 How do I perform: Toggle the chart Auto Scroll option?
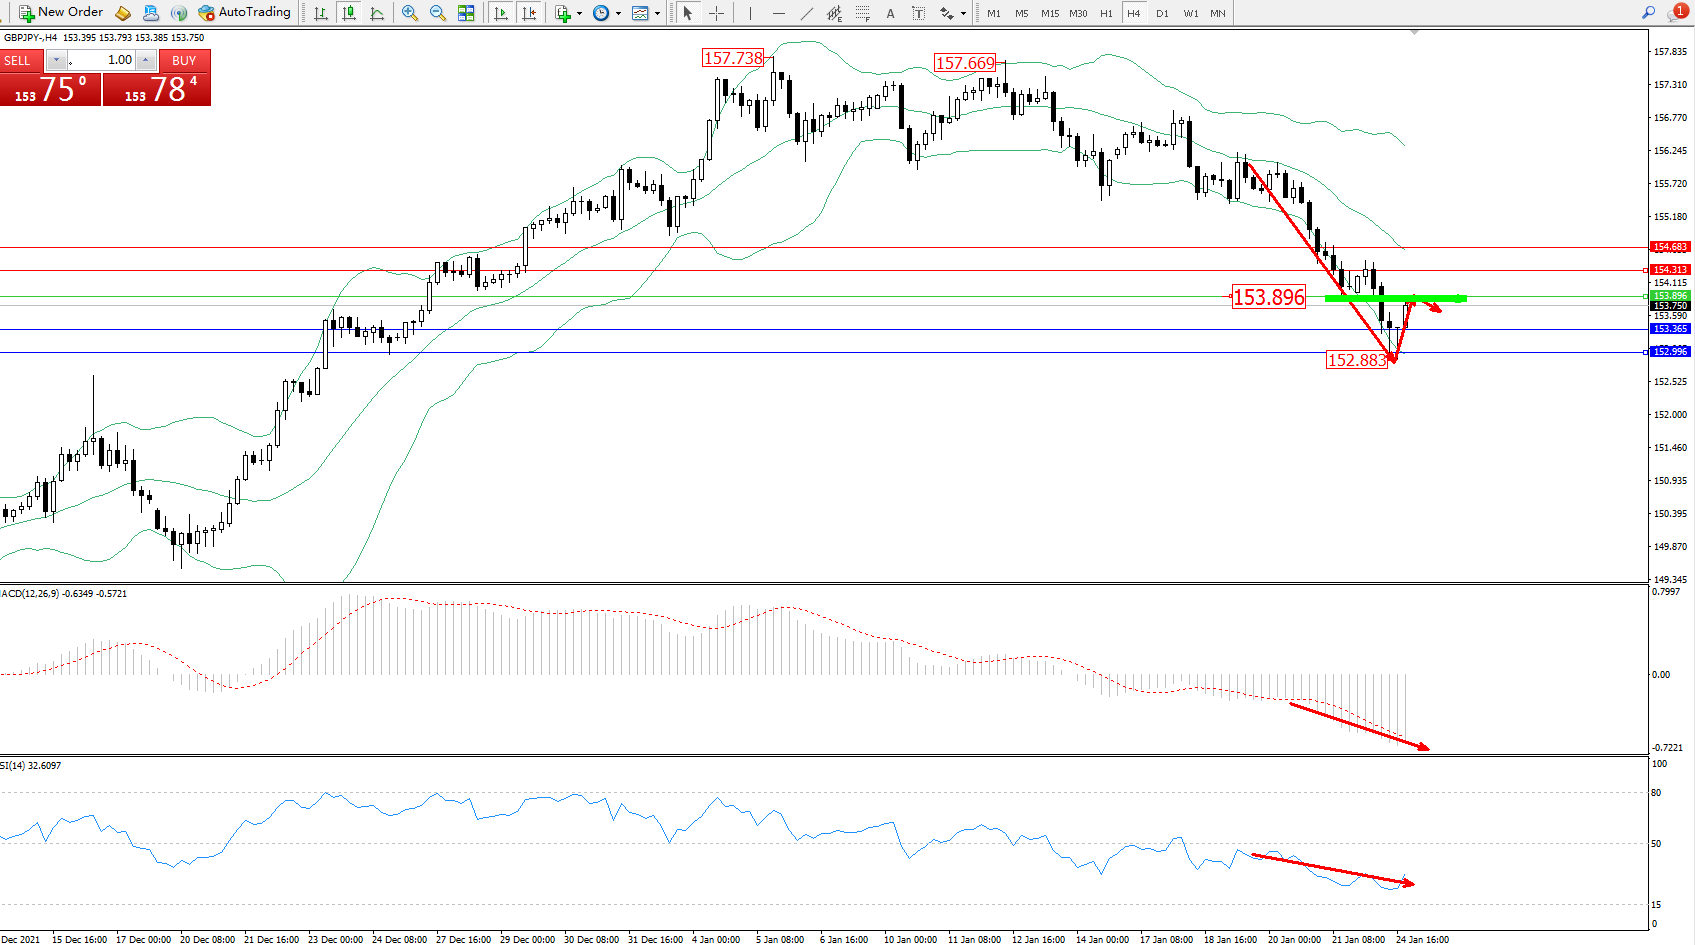(x=501, y=13)
